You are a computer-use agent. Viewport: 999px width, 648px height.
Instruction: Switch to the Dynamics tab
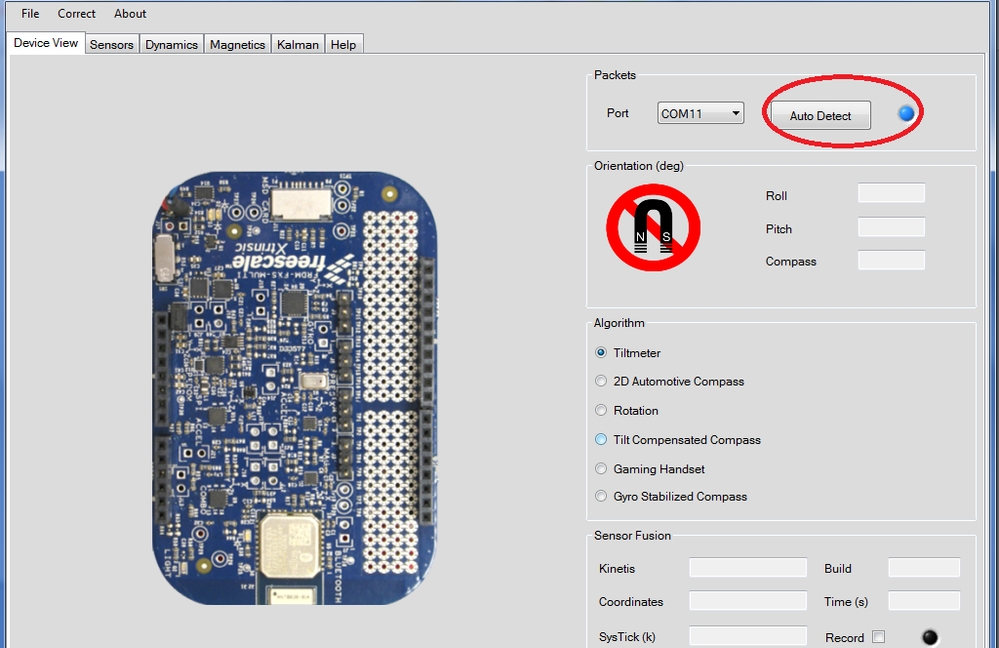(x=171, y=45)
